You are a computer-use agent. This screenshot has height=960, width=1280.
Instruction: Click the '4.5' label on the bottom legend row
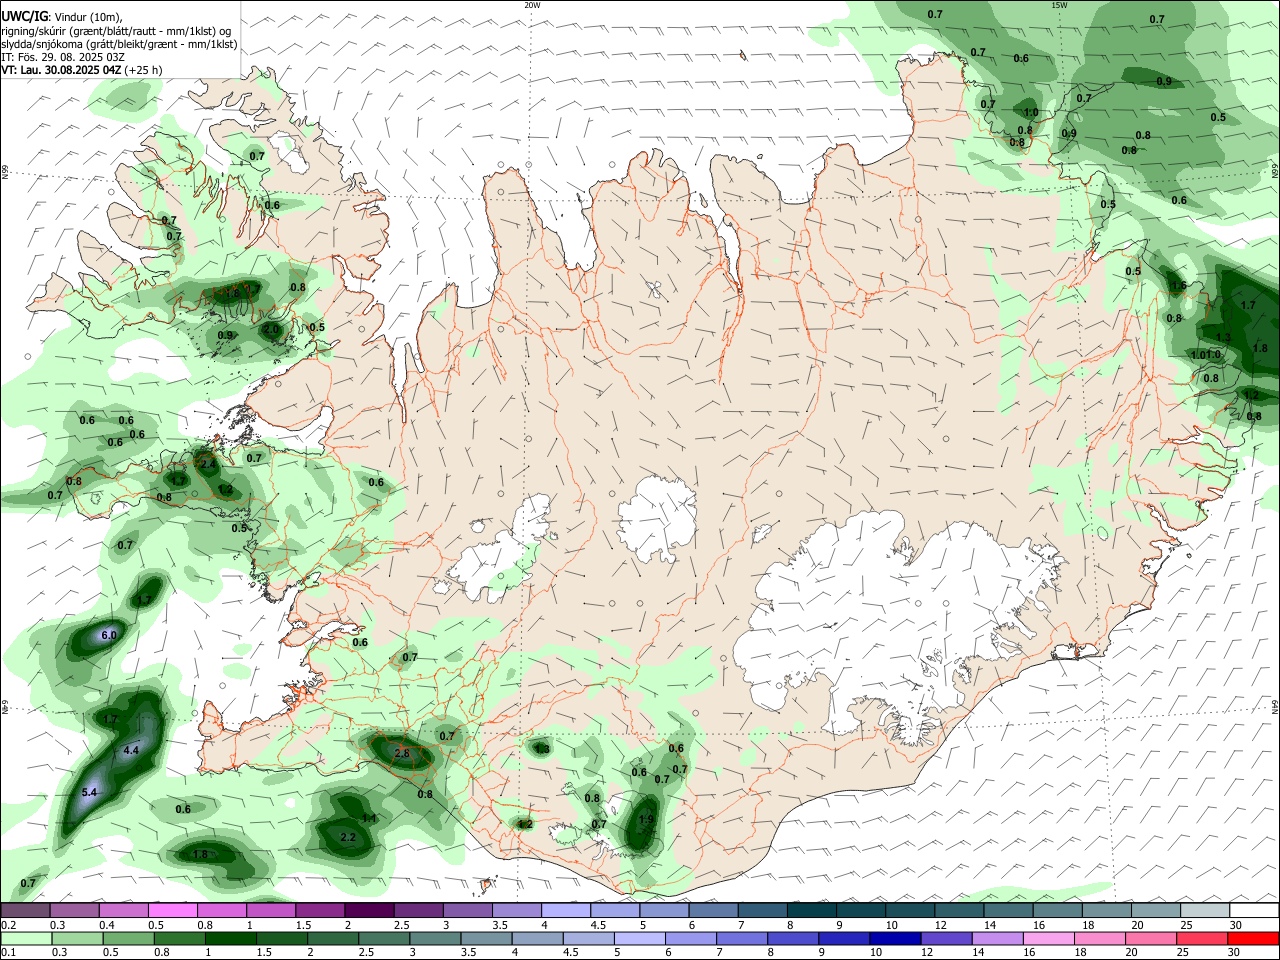pos(570,953)
